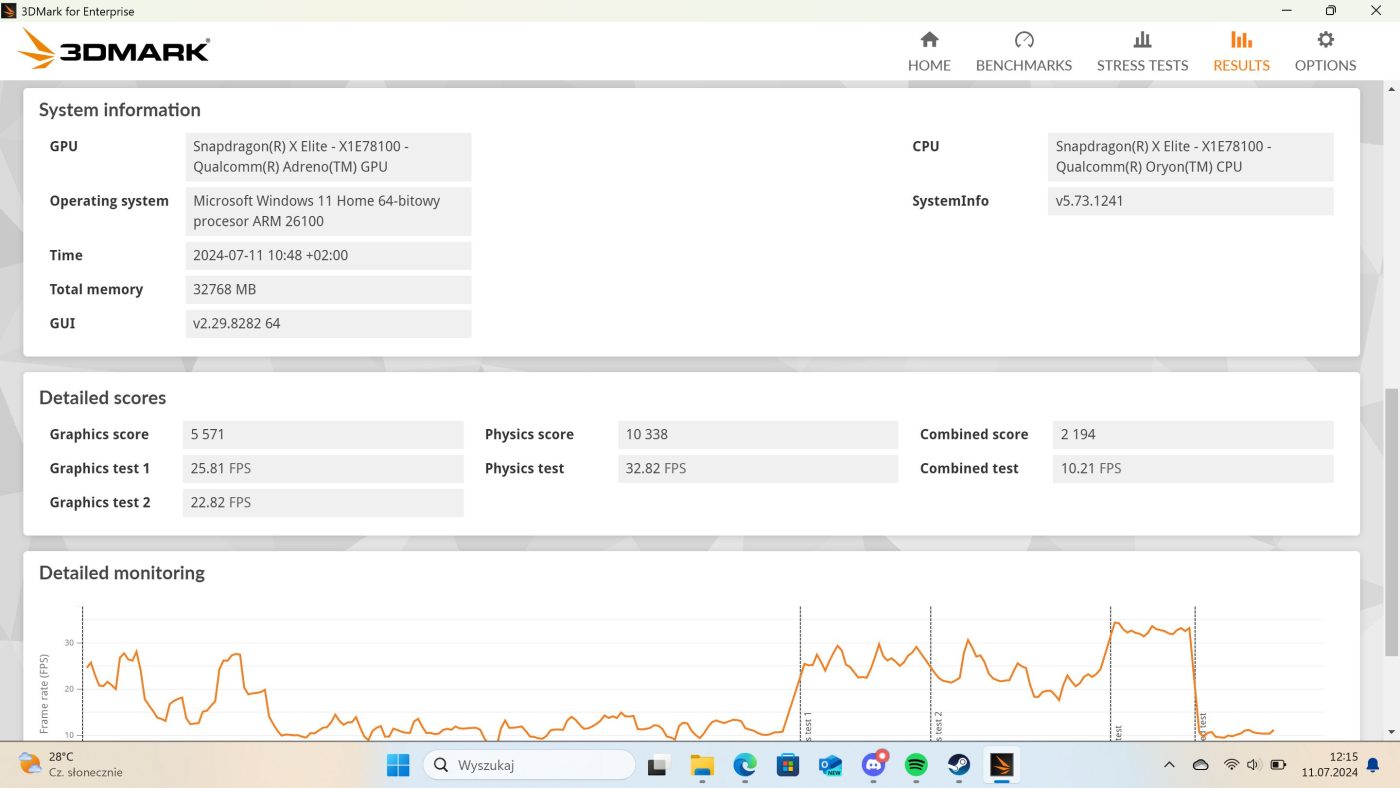Image resolution: width=1400 pixels, height=788 pixels.
Task: Open Steam from the taskbar
Action: 959,765
